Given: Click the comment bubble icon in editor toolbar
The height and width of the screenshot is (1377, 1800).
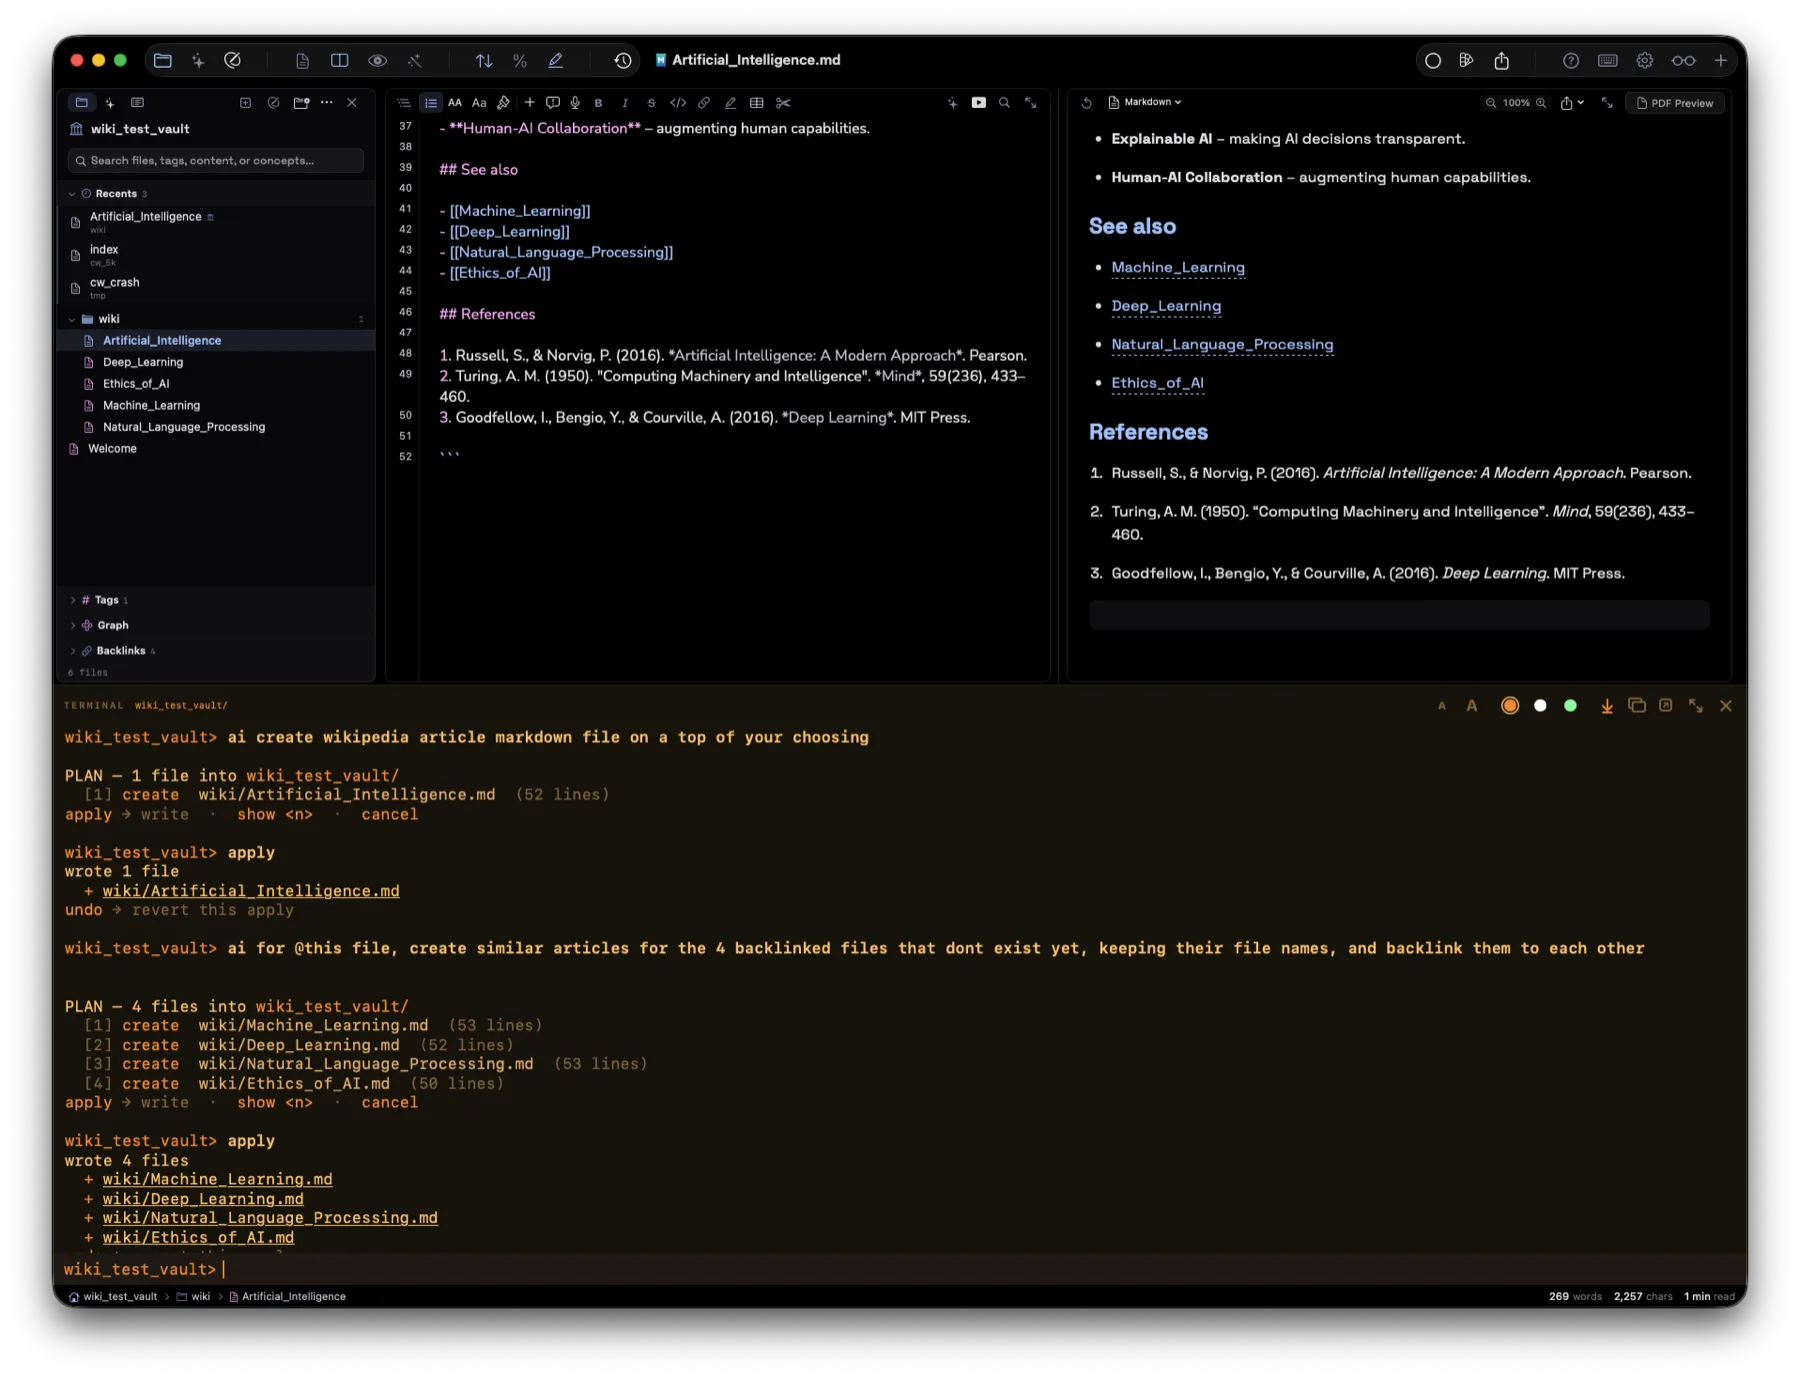Looking at the screenshot, I should click(552, 103).
